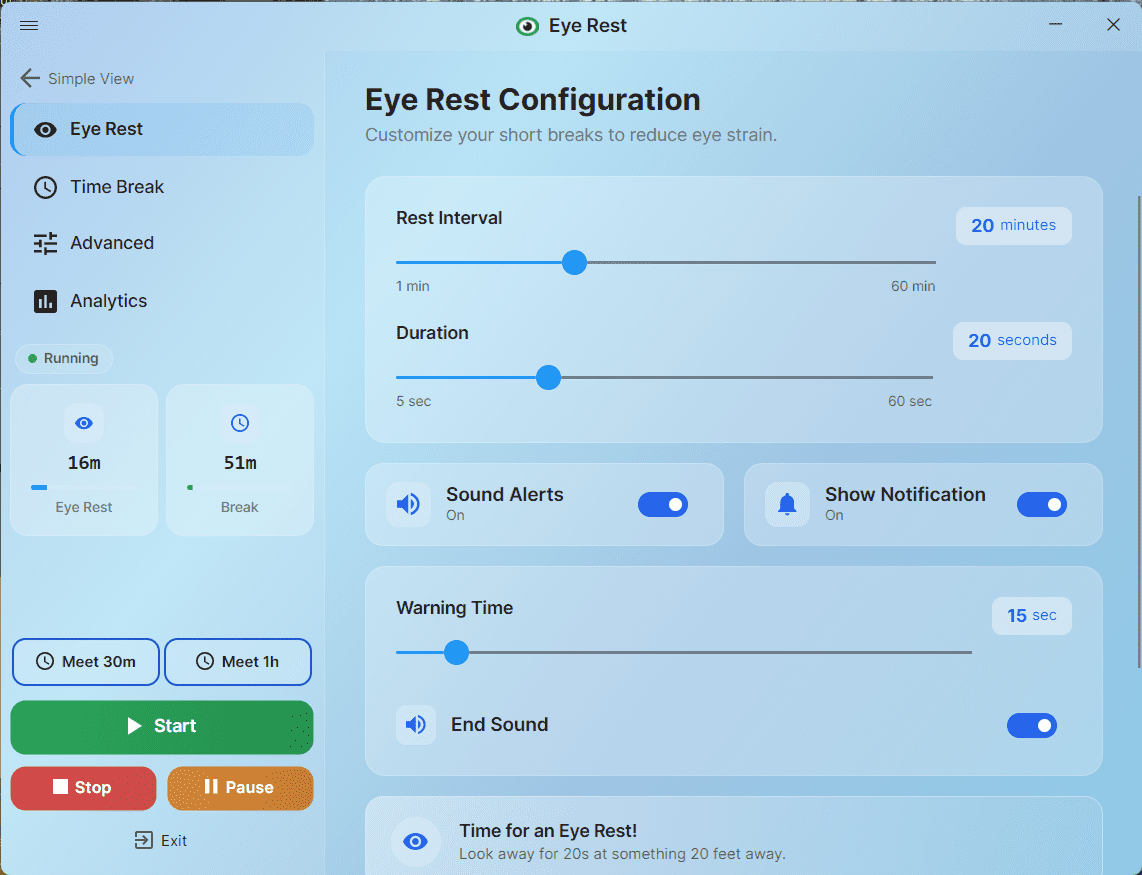This screenshot has height=875, width=1142.
Task: Click the Show Notification bell icon
Action: point(787,504)
